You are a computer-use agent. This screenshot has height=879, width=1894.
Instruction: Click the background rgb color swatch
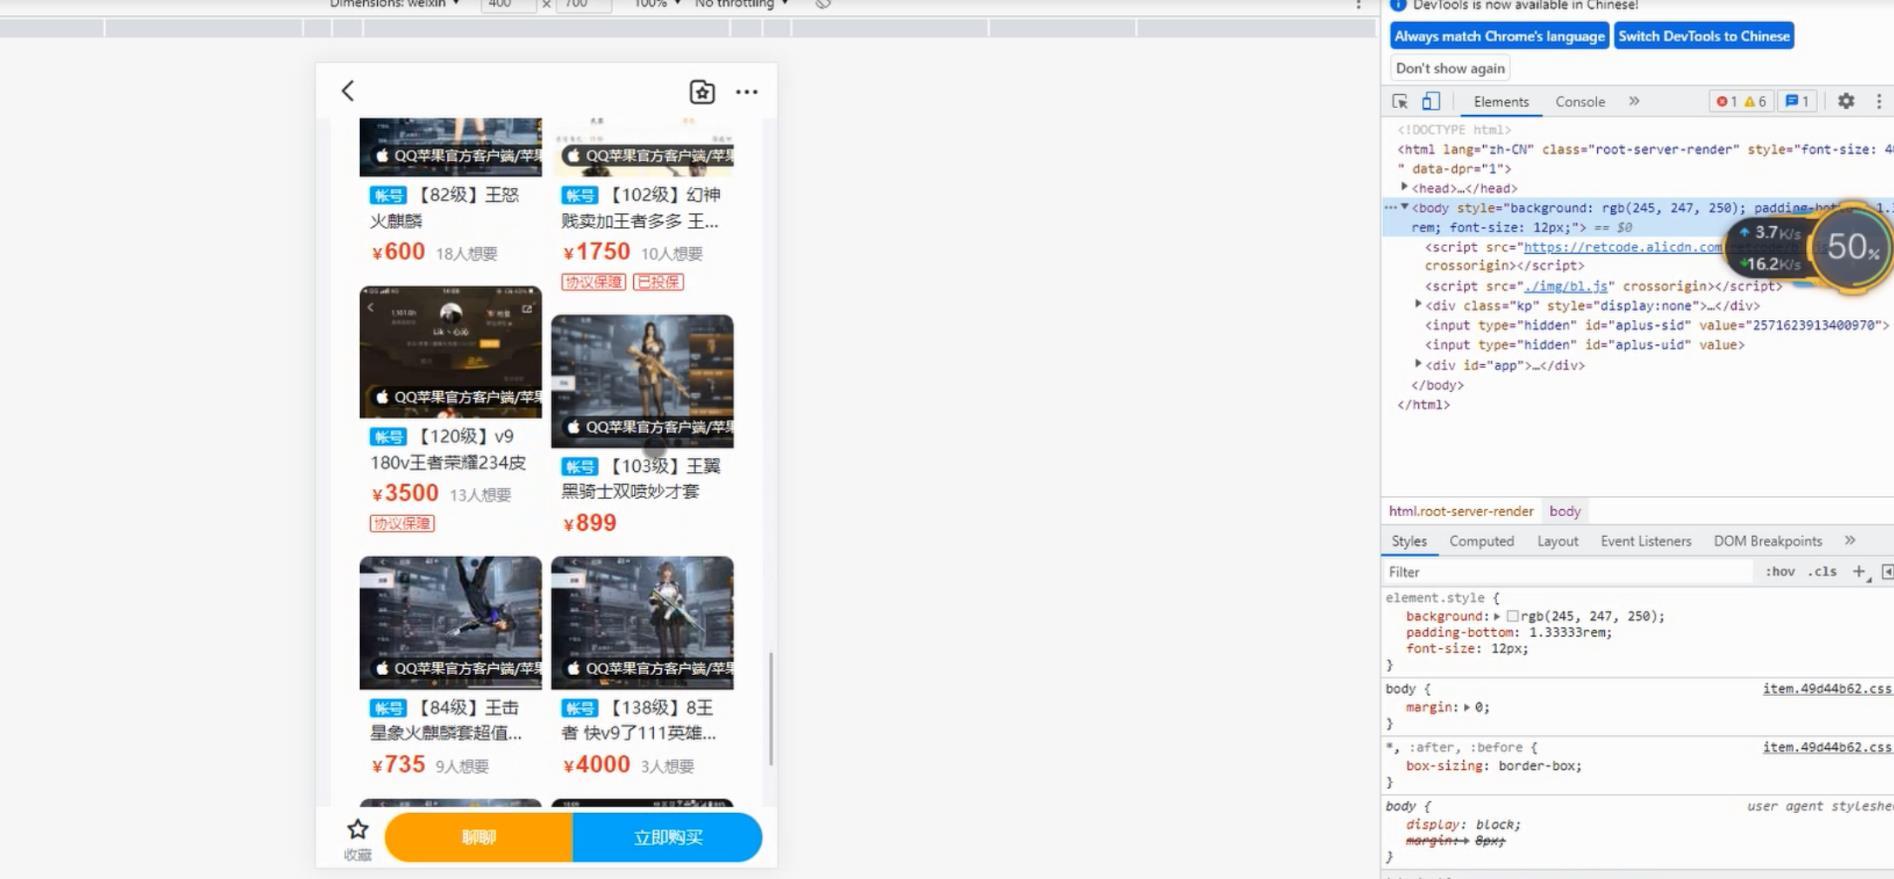(1512, 617)
